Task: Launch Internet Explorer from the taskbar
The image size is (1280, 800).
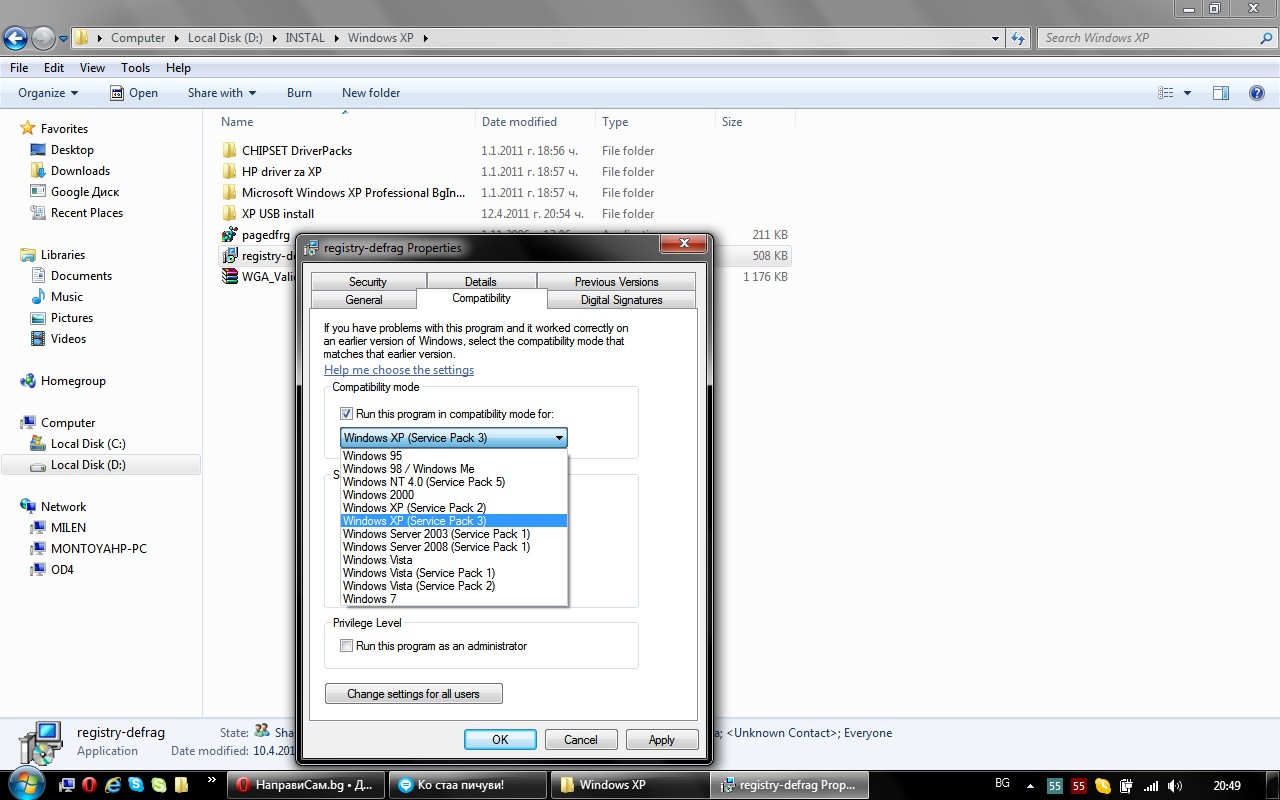Action: pos(113,785)
